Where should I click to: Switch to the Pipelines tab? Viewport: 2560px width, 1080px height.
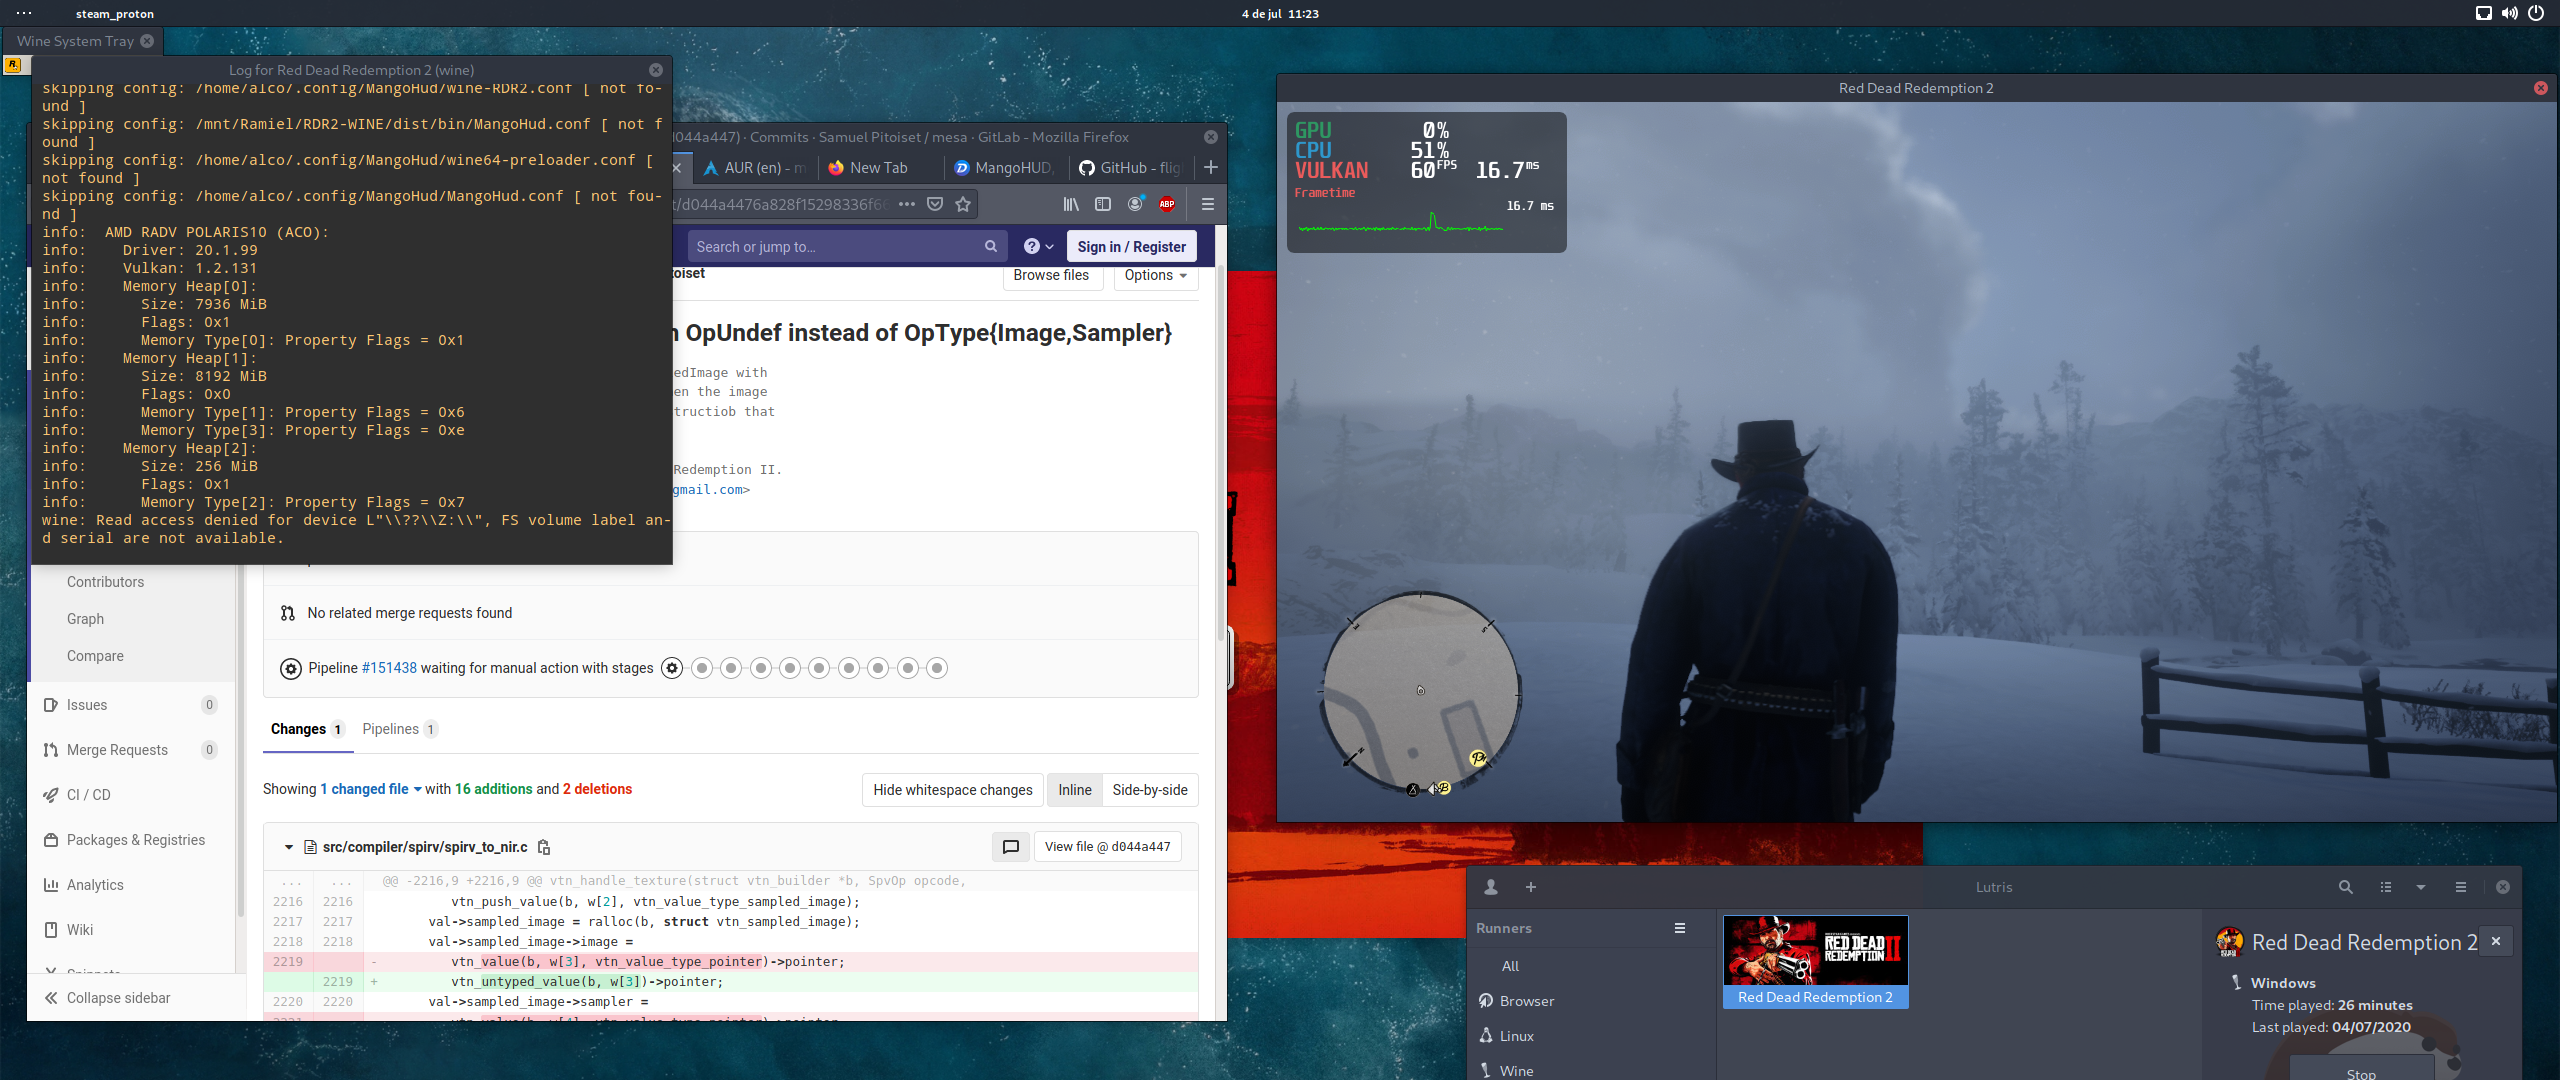point(399,729)
